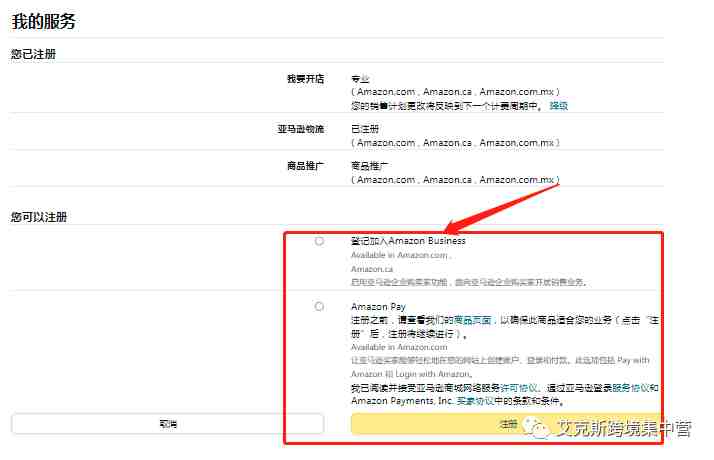Select the Amazon Pay radio button
This screenshot has width=714, height=460.
(x=319, y=306)
